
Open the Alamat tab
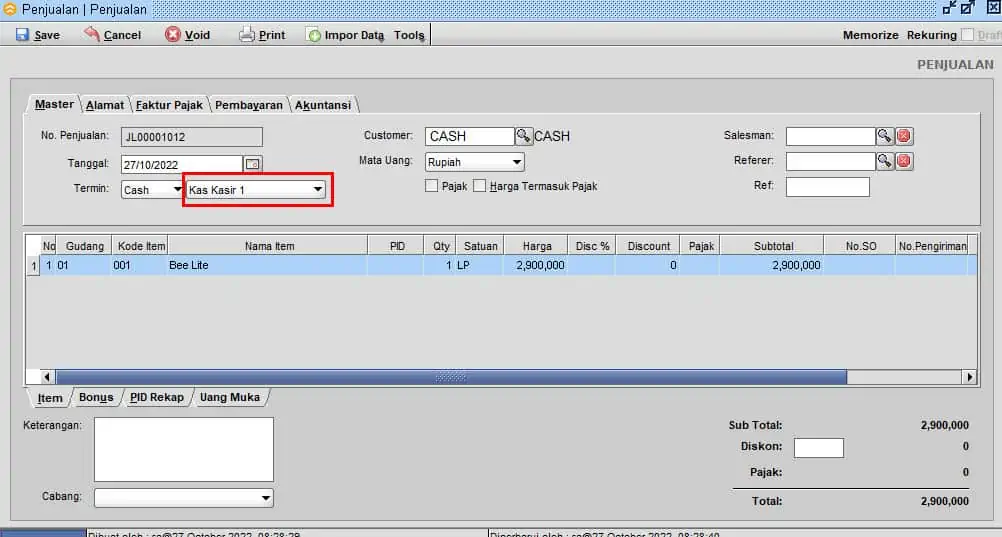click(x=105, y=105)
